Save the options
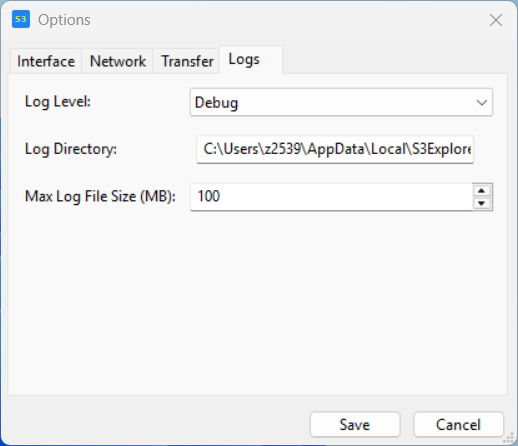 (355, 425)
